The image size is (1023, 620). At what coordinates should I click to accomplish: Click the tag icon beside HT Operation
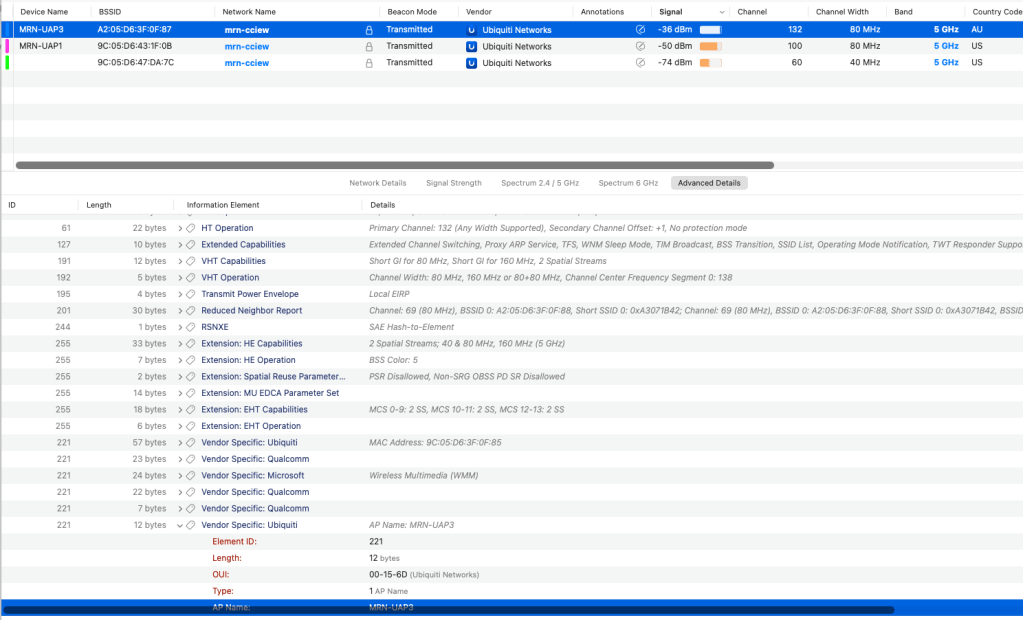point(190,228)
